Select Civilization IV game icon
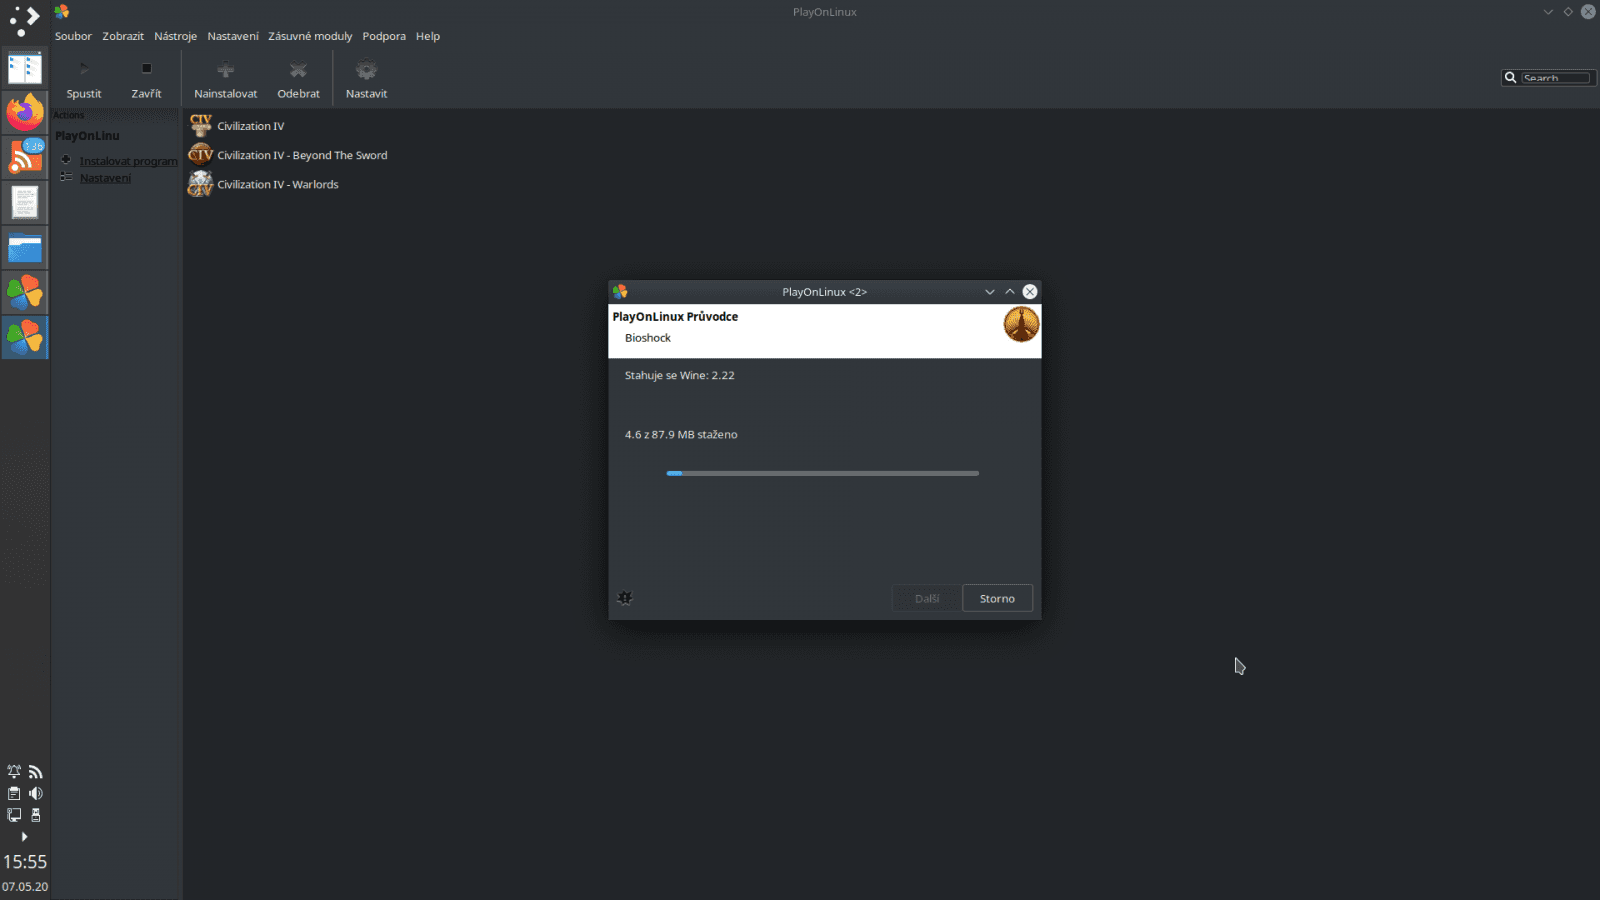 pos(201,125)
